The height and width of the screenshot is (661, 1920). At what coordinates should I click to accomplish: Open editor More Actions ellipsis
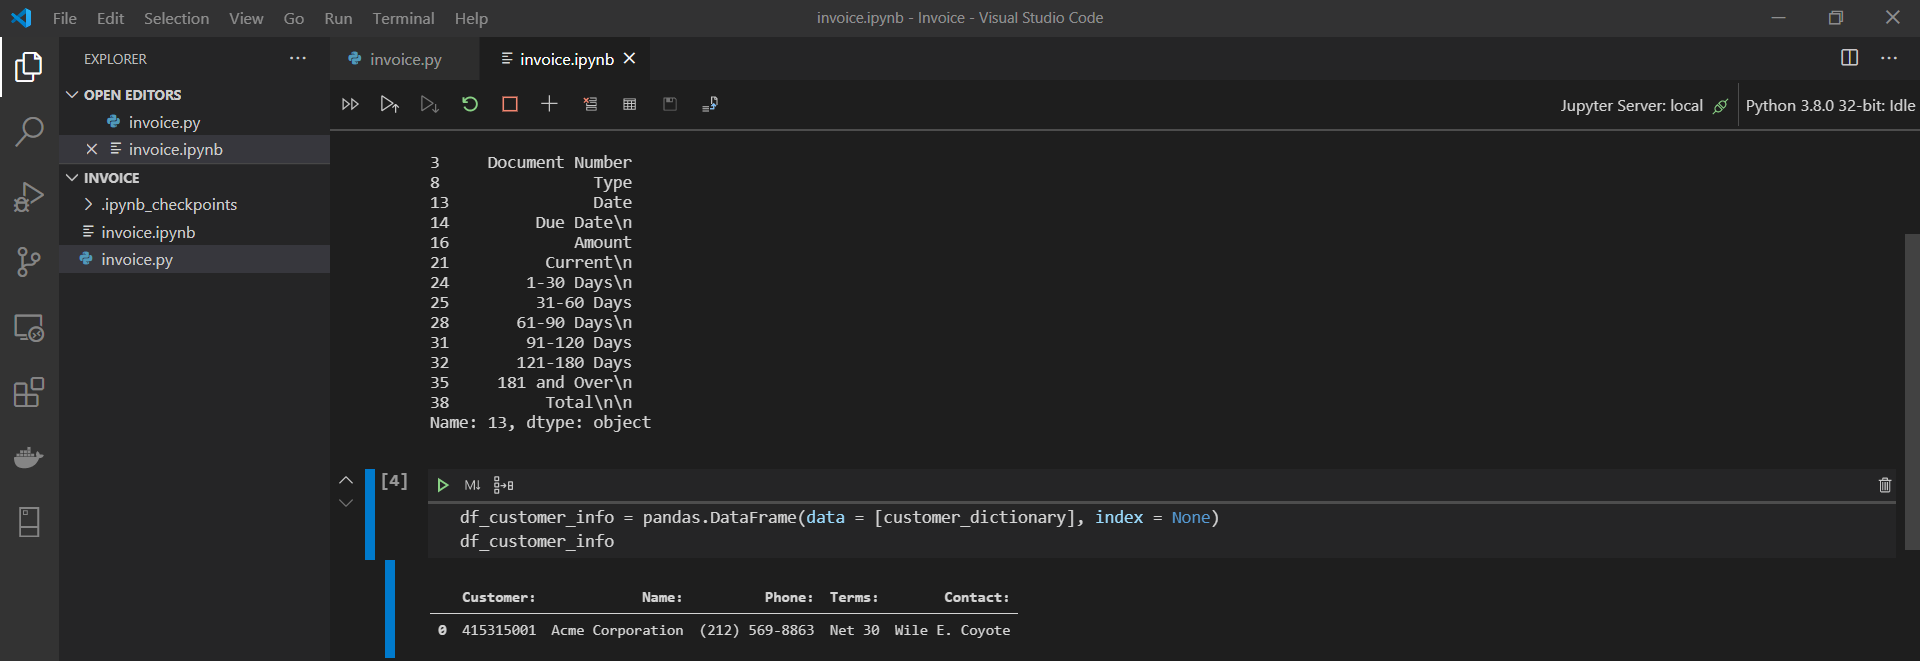tap(1889, 58)
